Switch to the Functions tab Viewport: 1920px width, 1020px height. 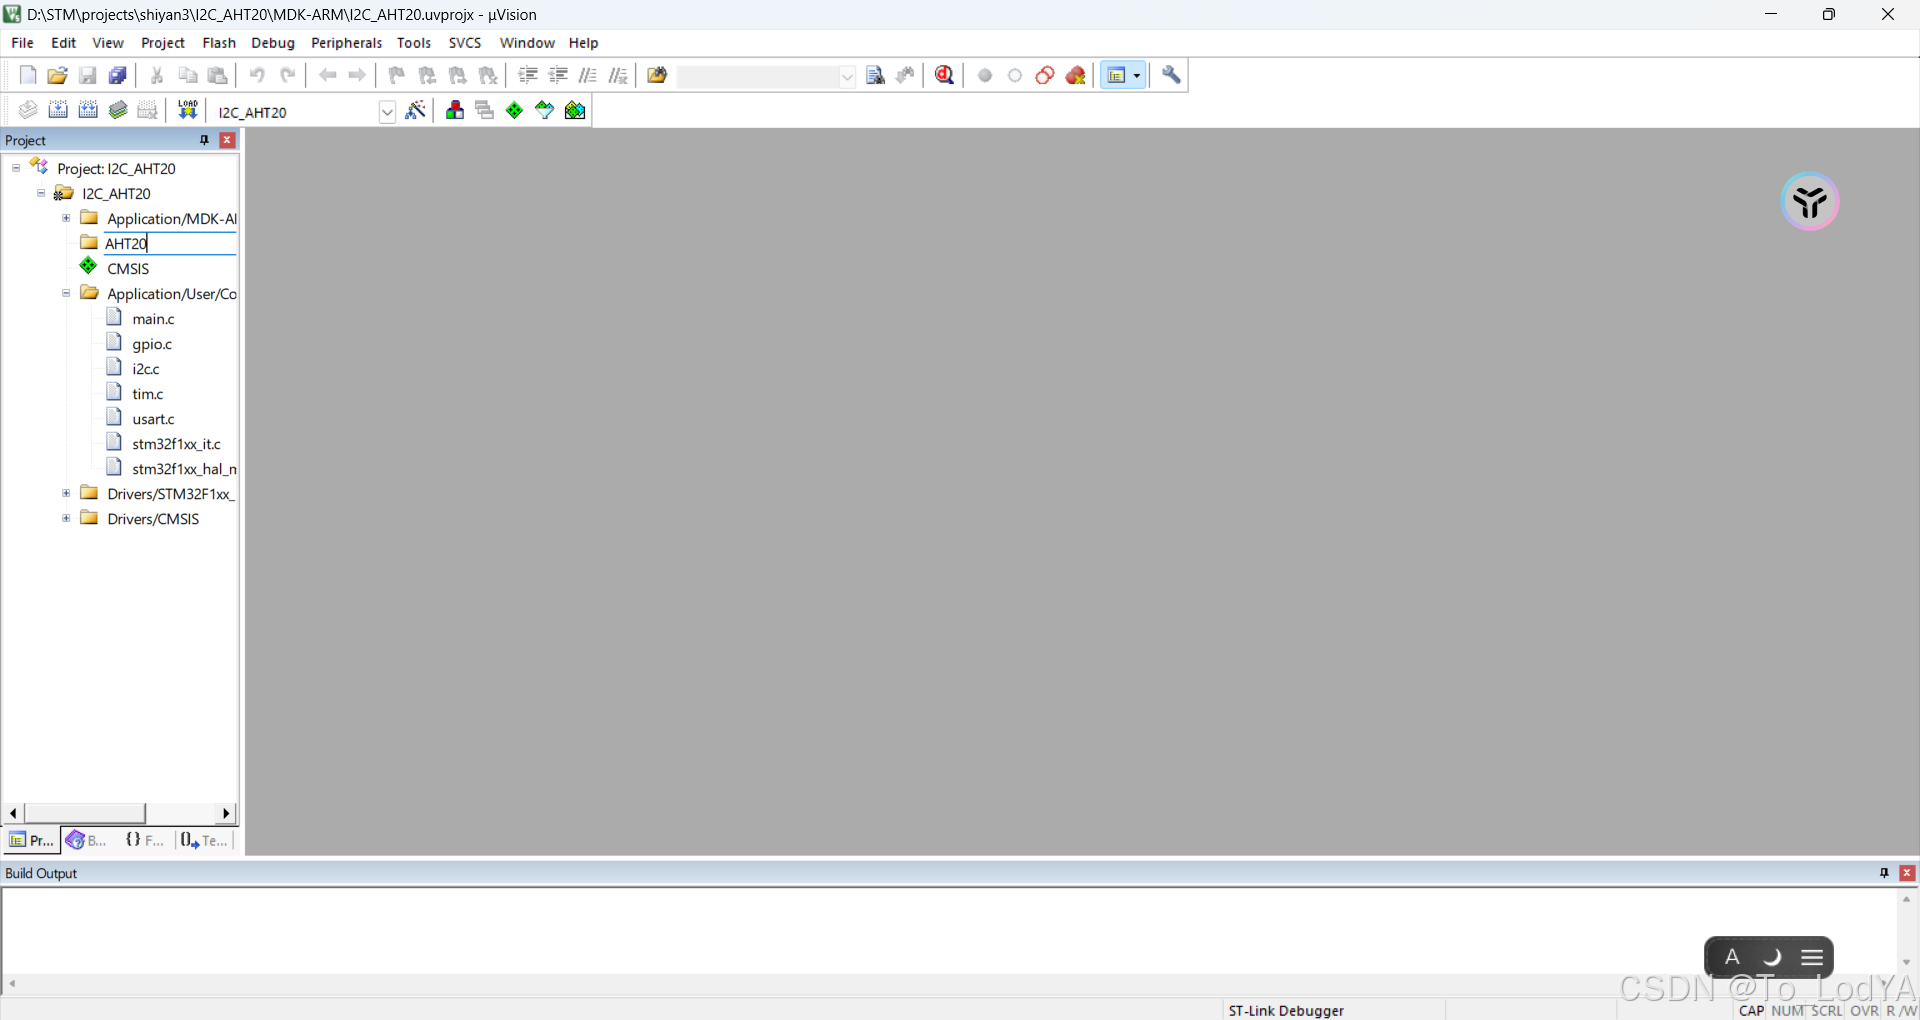point(145,840)
